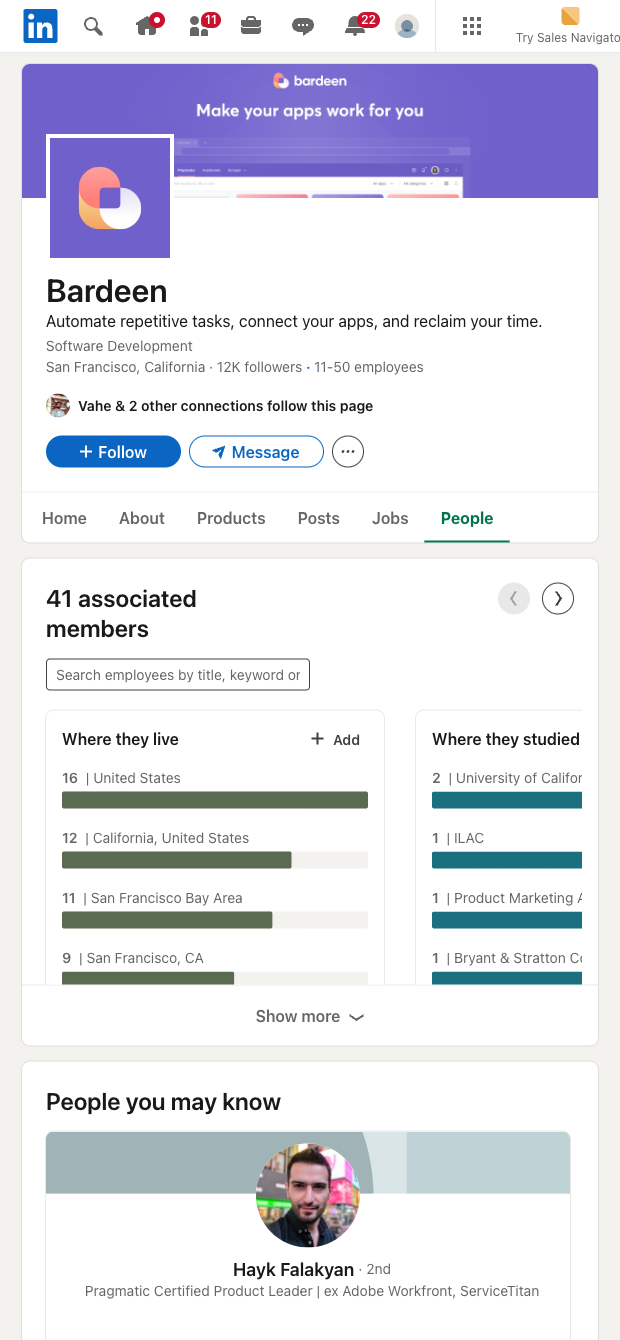This screenshot has width=620, height=1340.
Task: Expand Show more insights
Action: tap(310, 1016)
